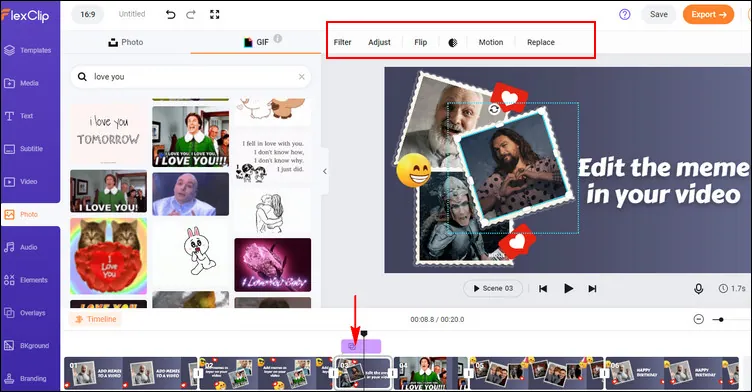This screenshot has height=392, width=752.
Task: Open the help question mark icon
Action: click(624, 14)
